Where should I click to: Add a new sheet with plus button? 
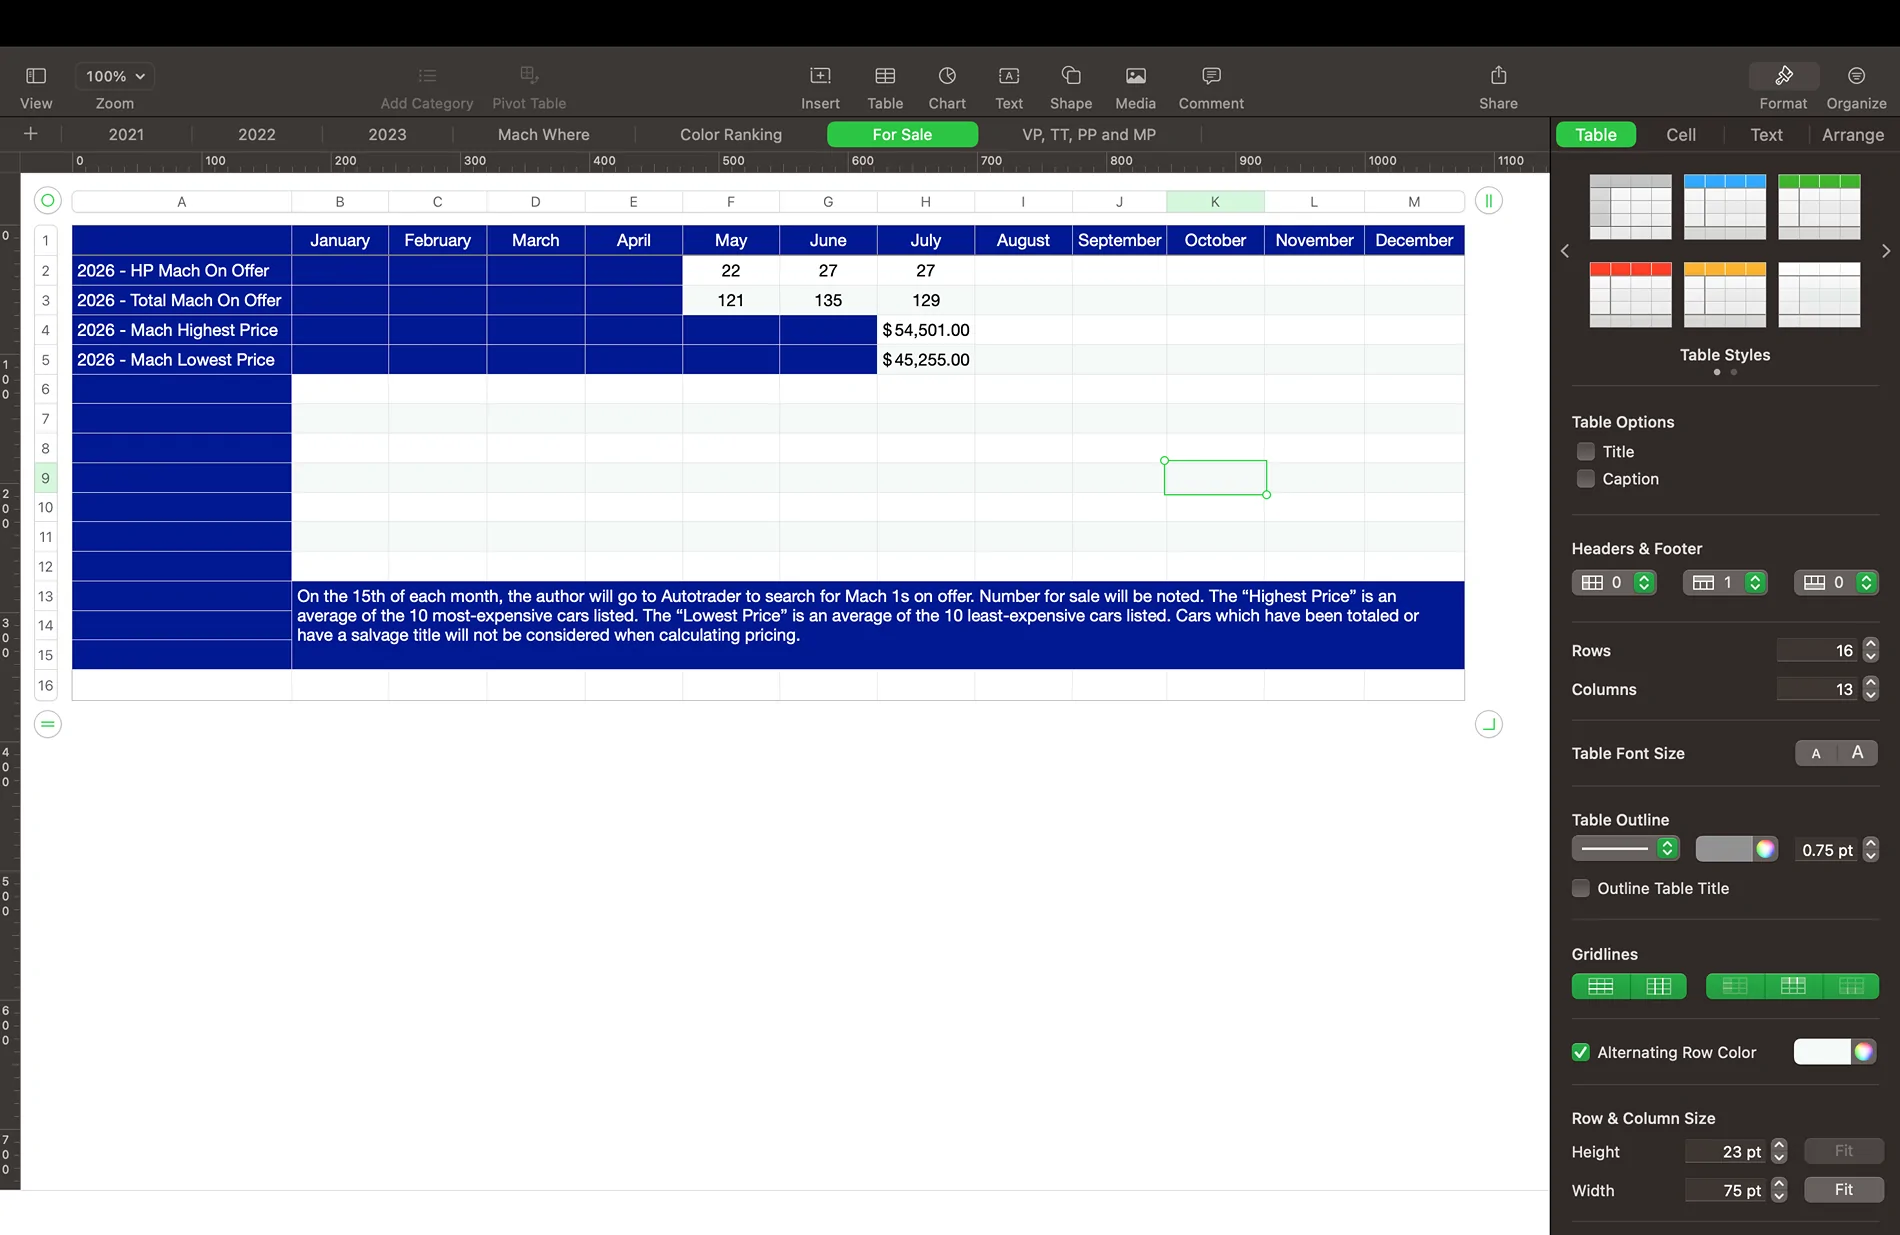[31, 134]
